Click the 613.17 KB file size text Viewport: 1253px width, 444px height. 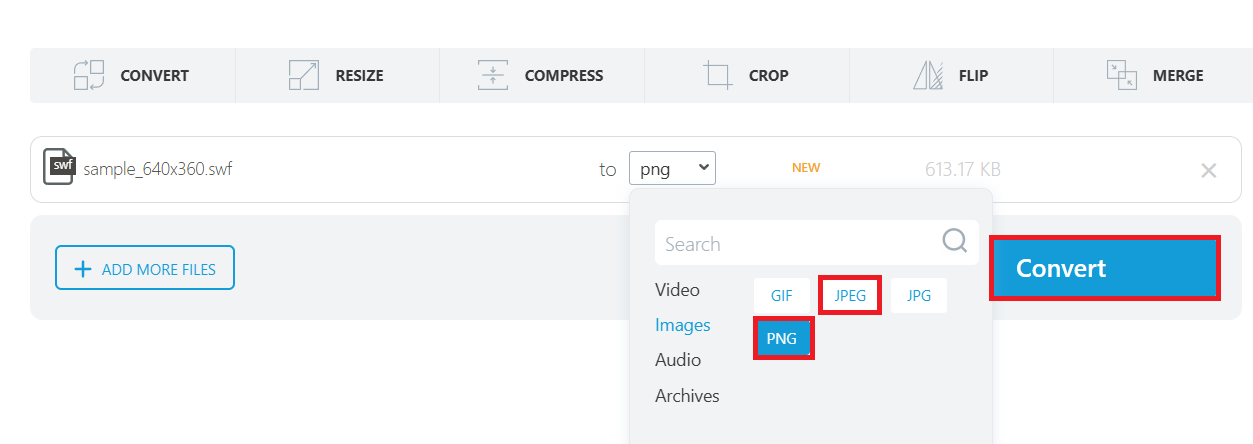click(963, 169)
